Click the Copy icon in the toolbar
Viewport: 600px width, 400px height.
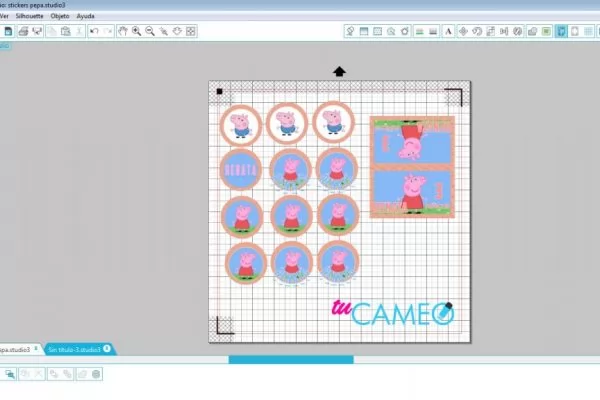coord(52,31)
